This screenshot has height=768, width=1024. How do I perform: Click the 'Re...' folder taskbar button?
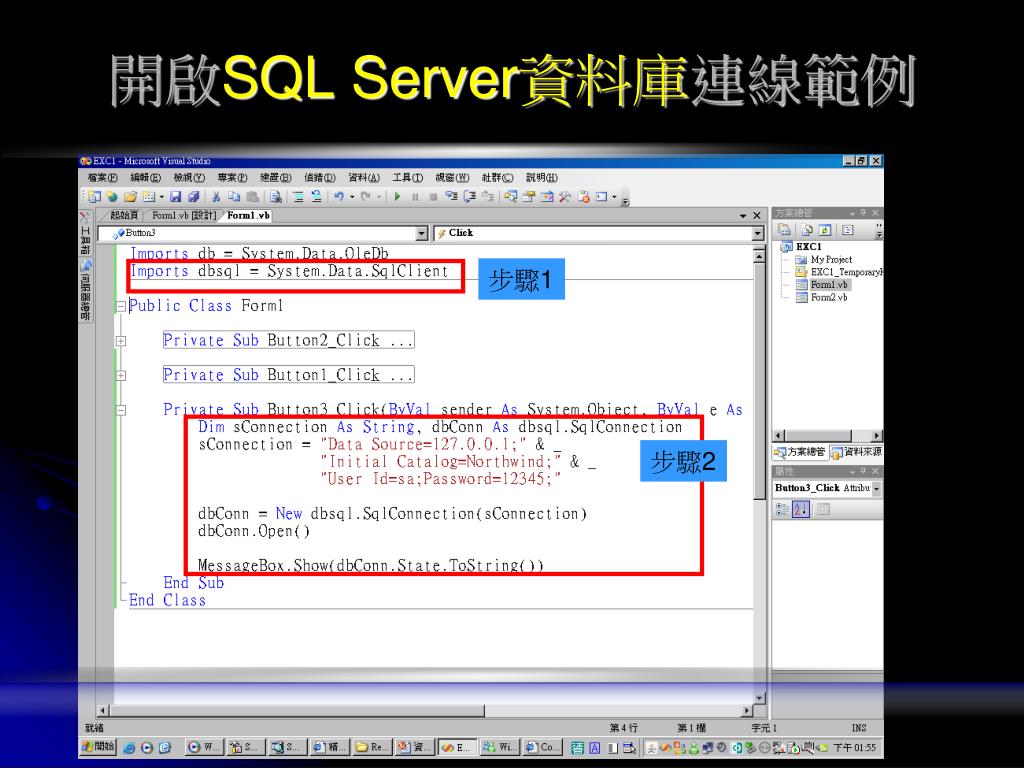point(372,747)
